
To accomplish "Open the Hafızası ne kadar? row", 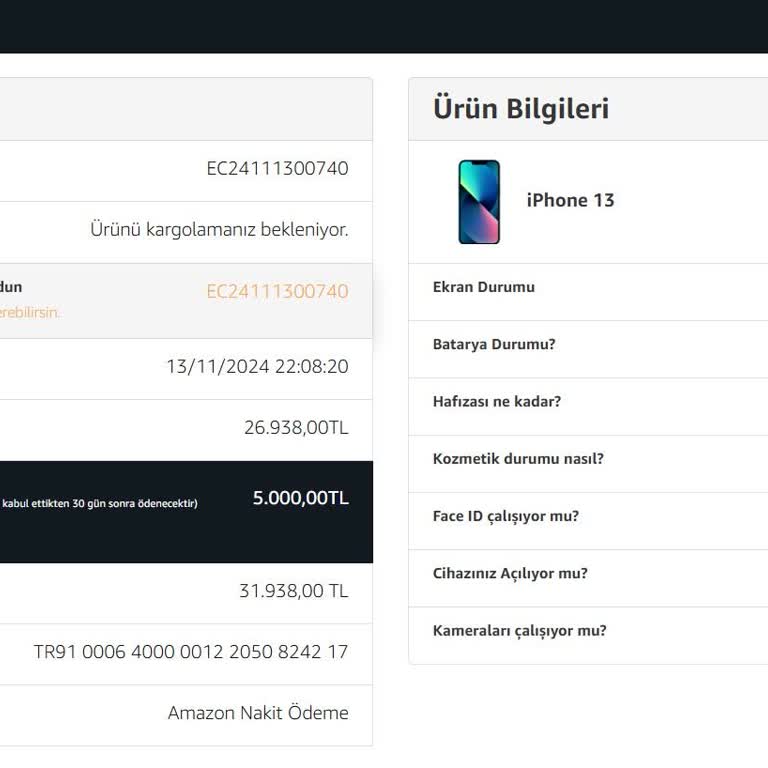I will pyautogui.click(x=497, y=401).
